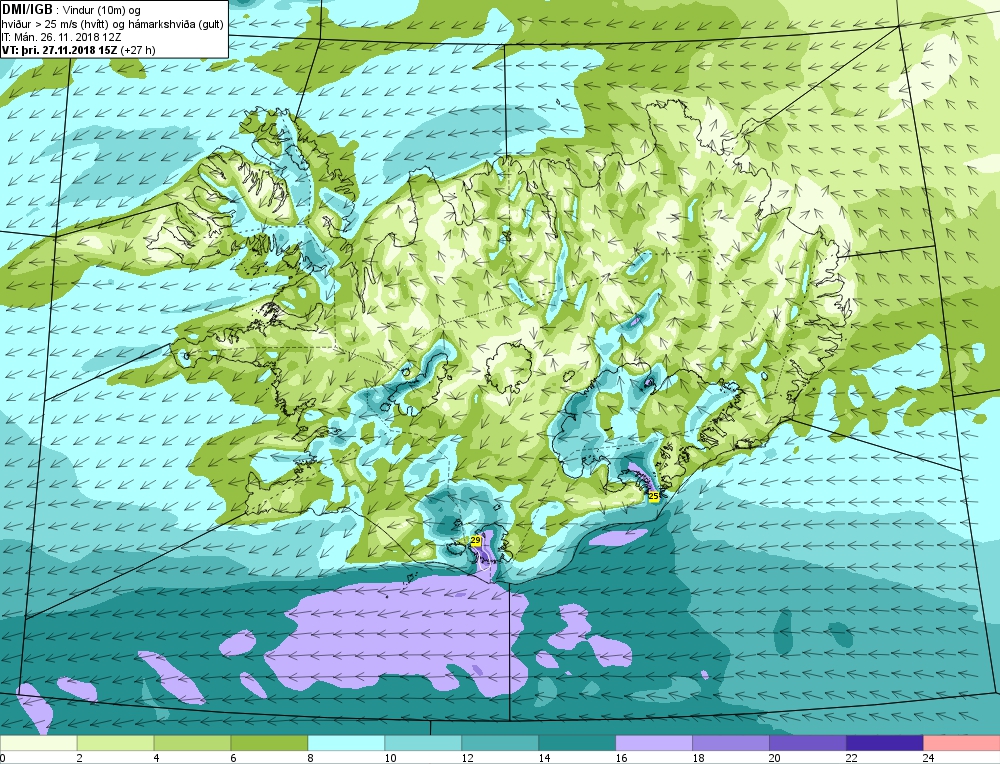The image size is (1000, 764).
Task: Click the 'hviður > 25 m/s (hvítt)' caption line
Action: 55,24
